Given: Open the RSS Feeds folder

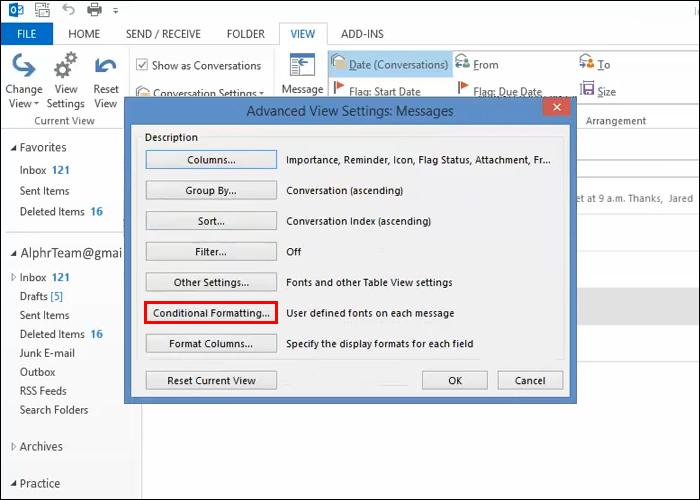Looking at the screenshot, I should click(x=43, y=391).
